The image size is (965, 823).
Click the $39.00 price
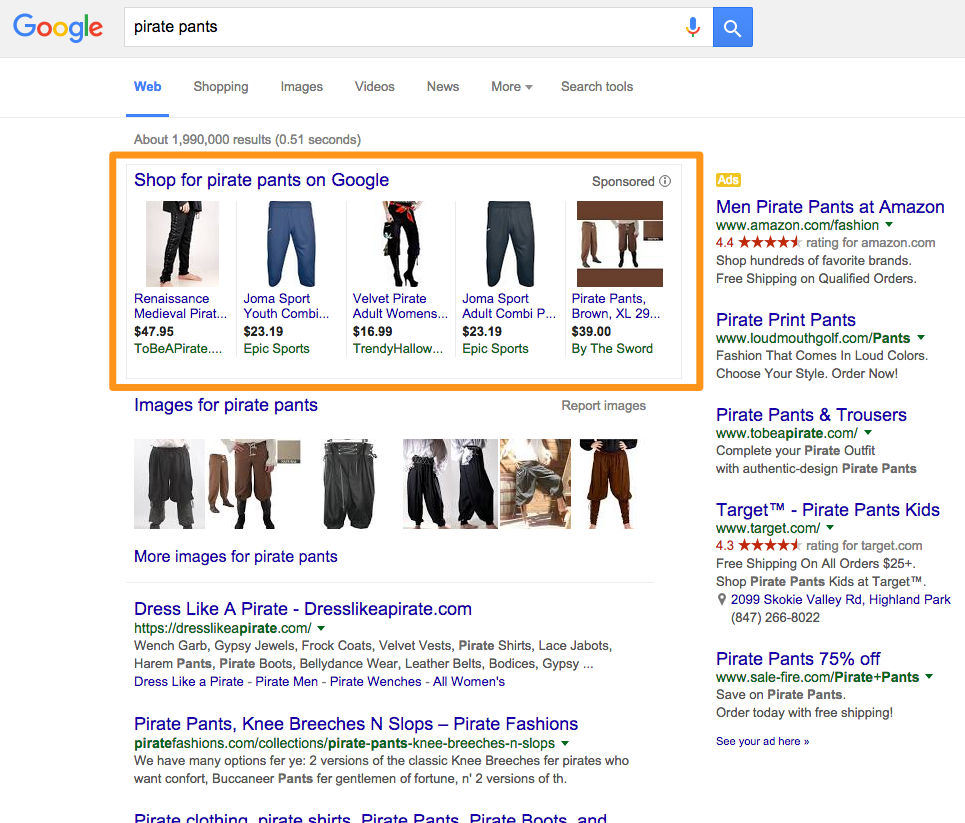pyautogui.click(x=591, y=331)
